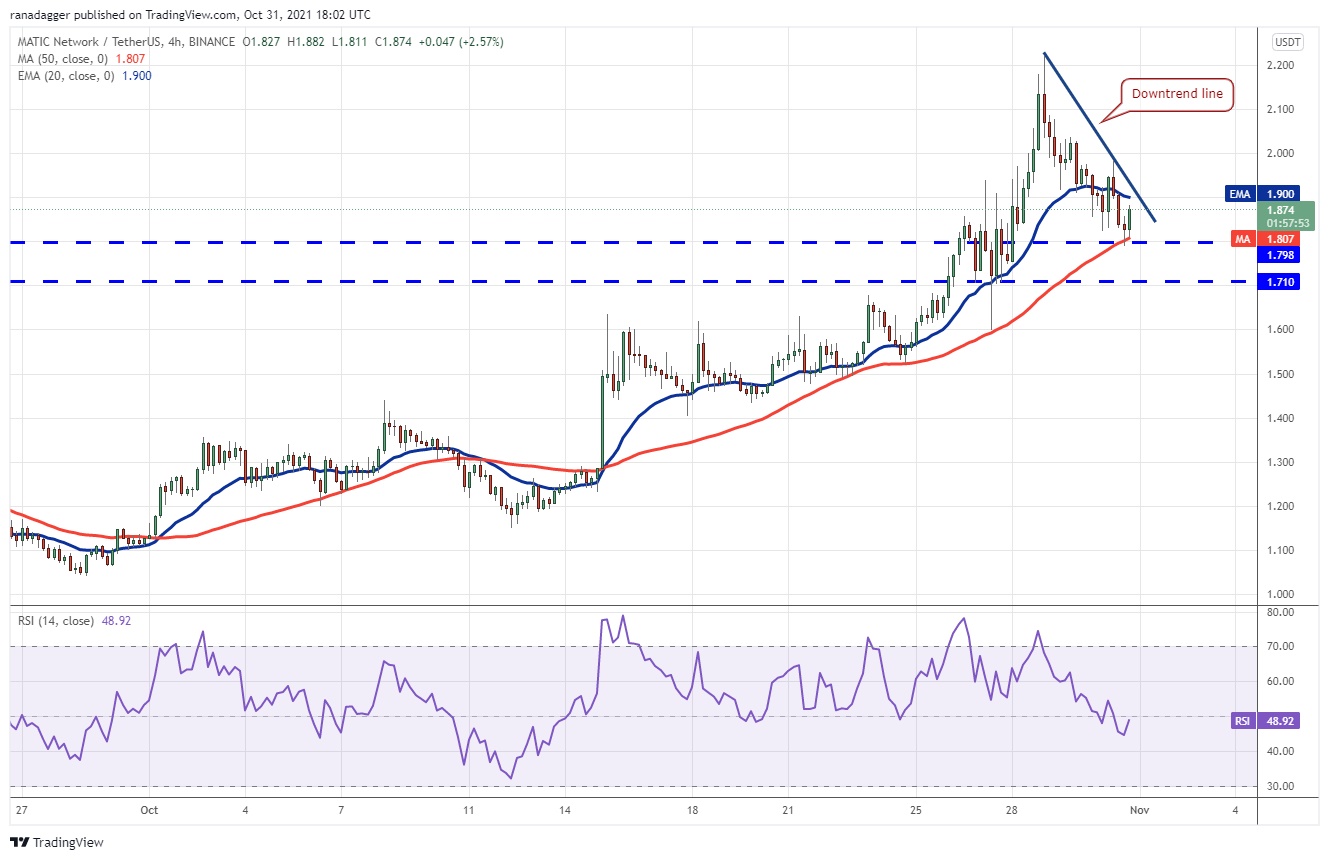Click the '28' date label on time axis
1329x860 pixels.
pos(1012,810)
